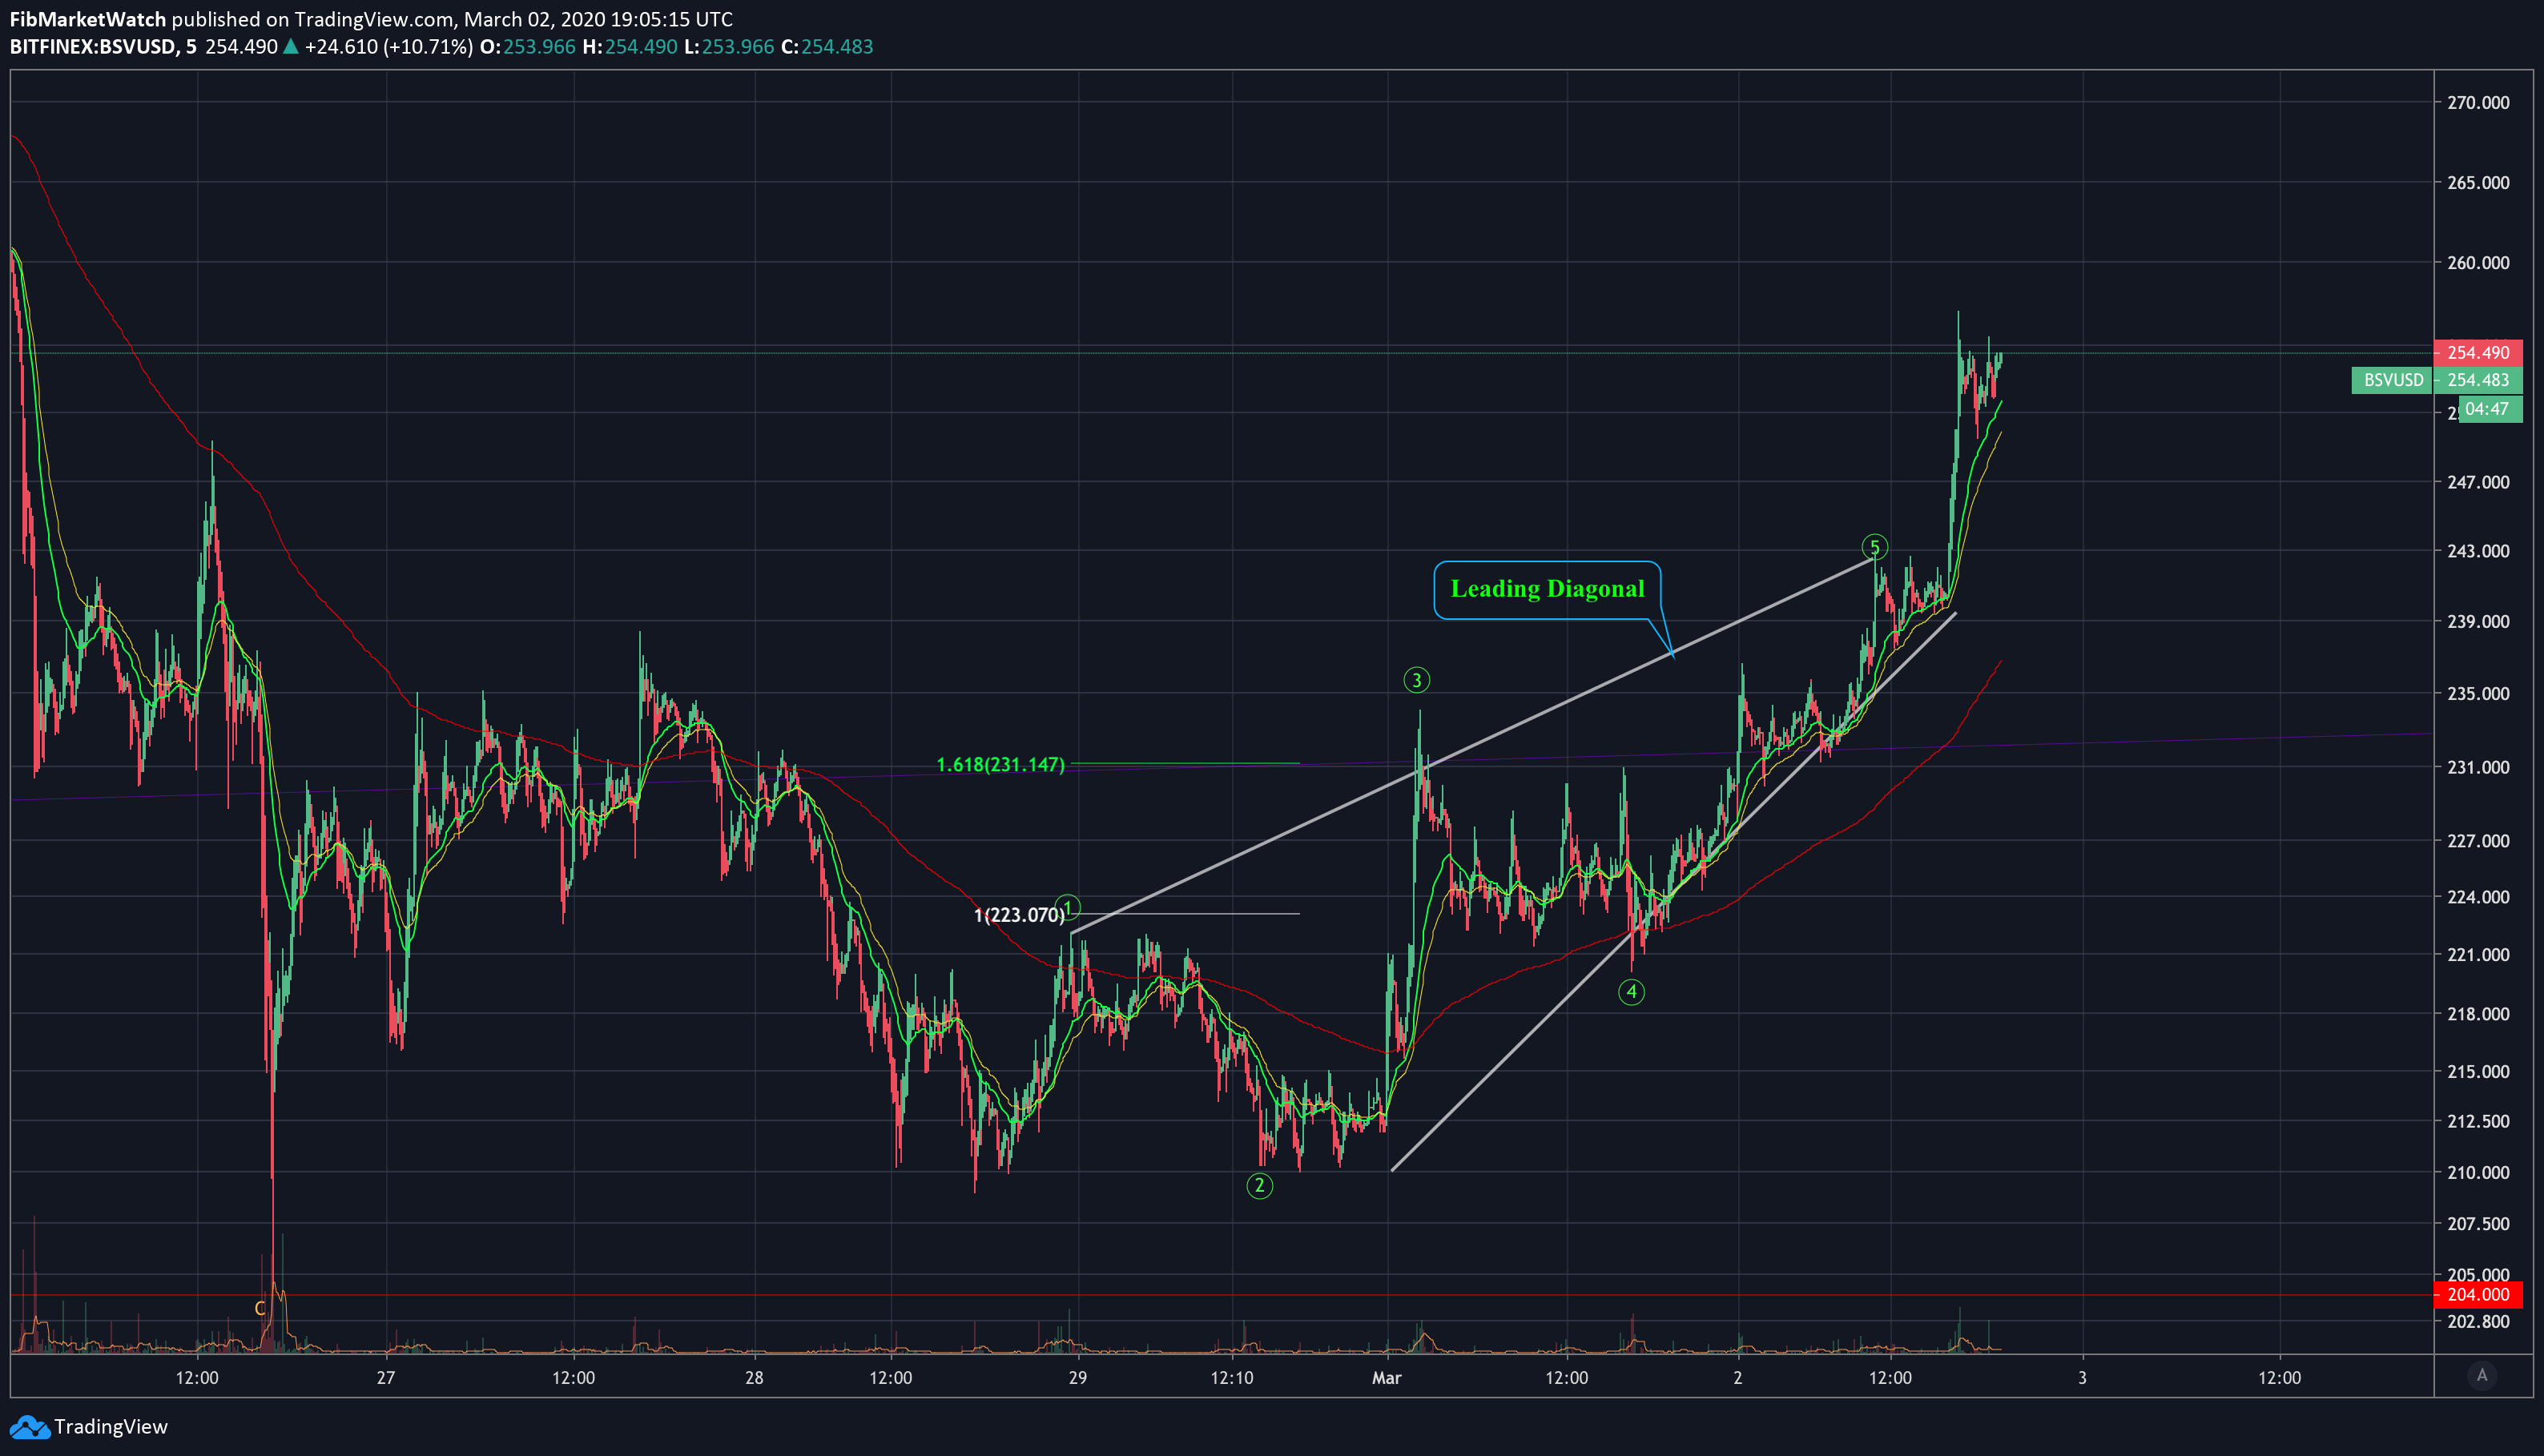The image size is (2544, 1456).
Task: Click the auto-scale 'A' button
Action: click(x=2481, y=1376)
